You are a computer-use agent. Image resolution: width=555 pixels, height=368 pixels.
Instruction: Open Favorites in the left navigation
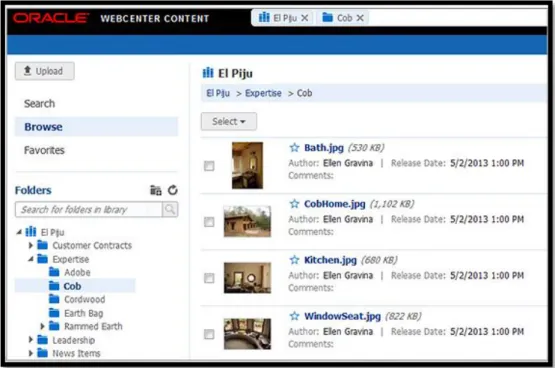44,150
